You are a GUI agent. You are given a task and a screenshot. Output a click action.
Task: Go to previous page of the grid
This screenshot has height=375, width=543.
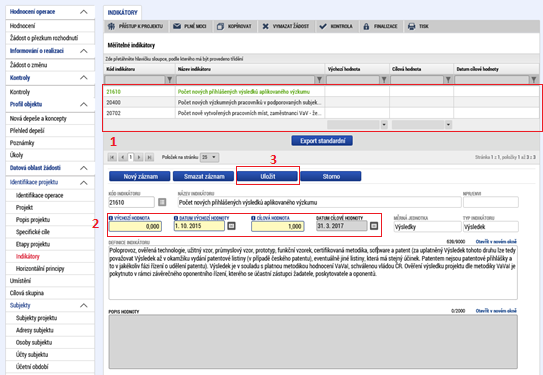122,157
